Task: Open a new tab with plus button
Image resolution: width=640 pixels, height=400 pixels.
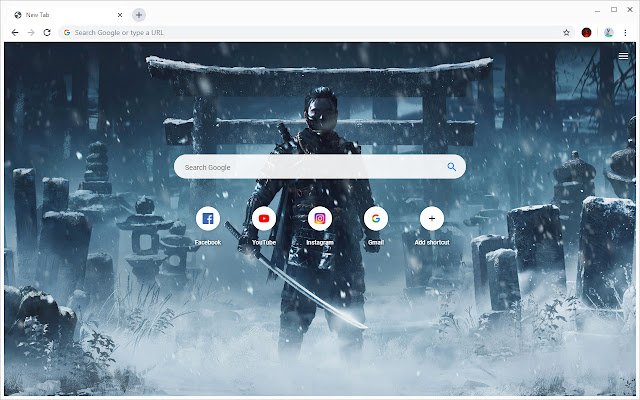Action: [x=139, y=15]
